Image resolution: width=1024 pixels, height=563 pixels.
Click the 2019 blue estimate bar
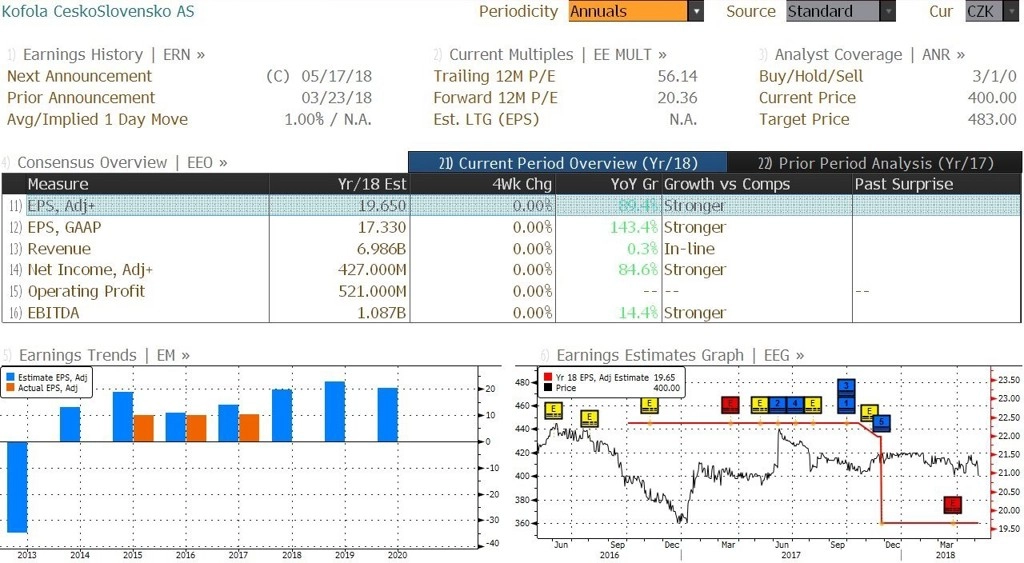pos(335,411)
